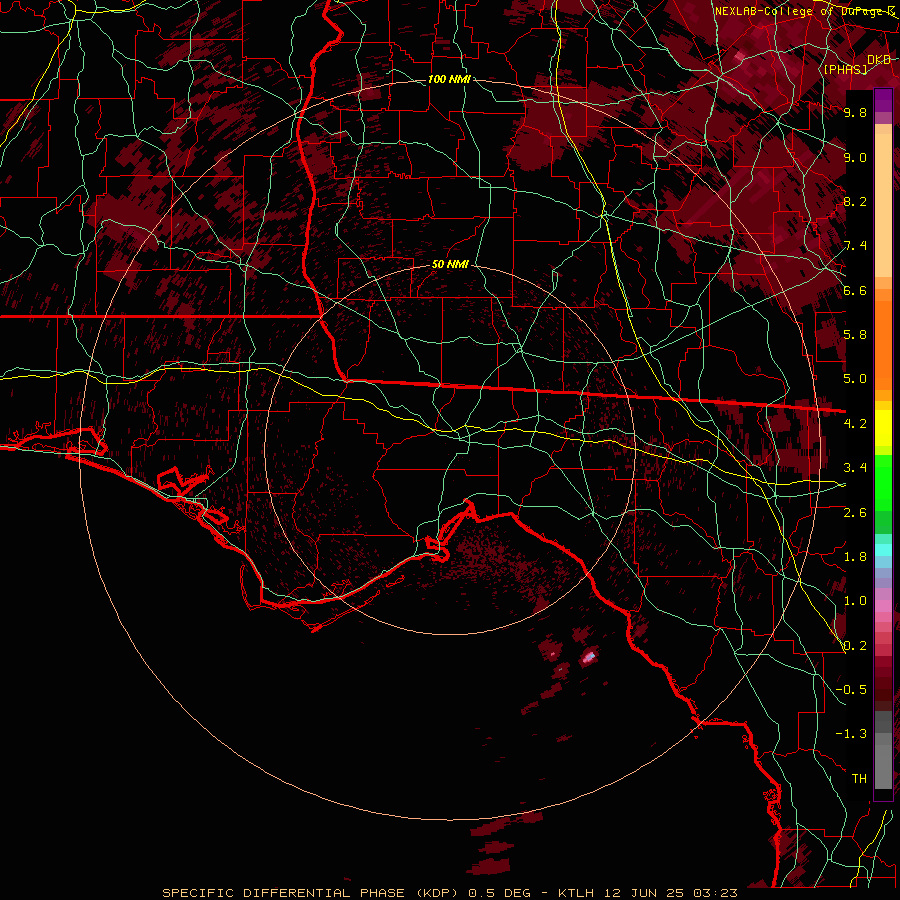The image size is (900, 900).
Task: Click the 1.8 color scale value
Action: pos(855,557)
